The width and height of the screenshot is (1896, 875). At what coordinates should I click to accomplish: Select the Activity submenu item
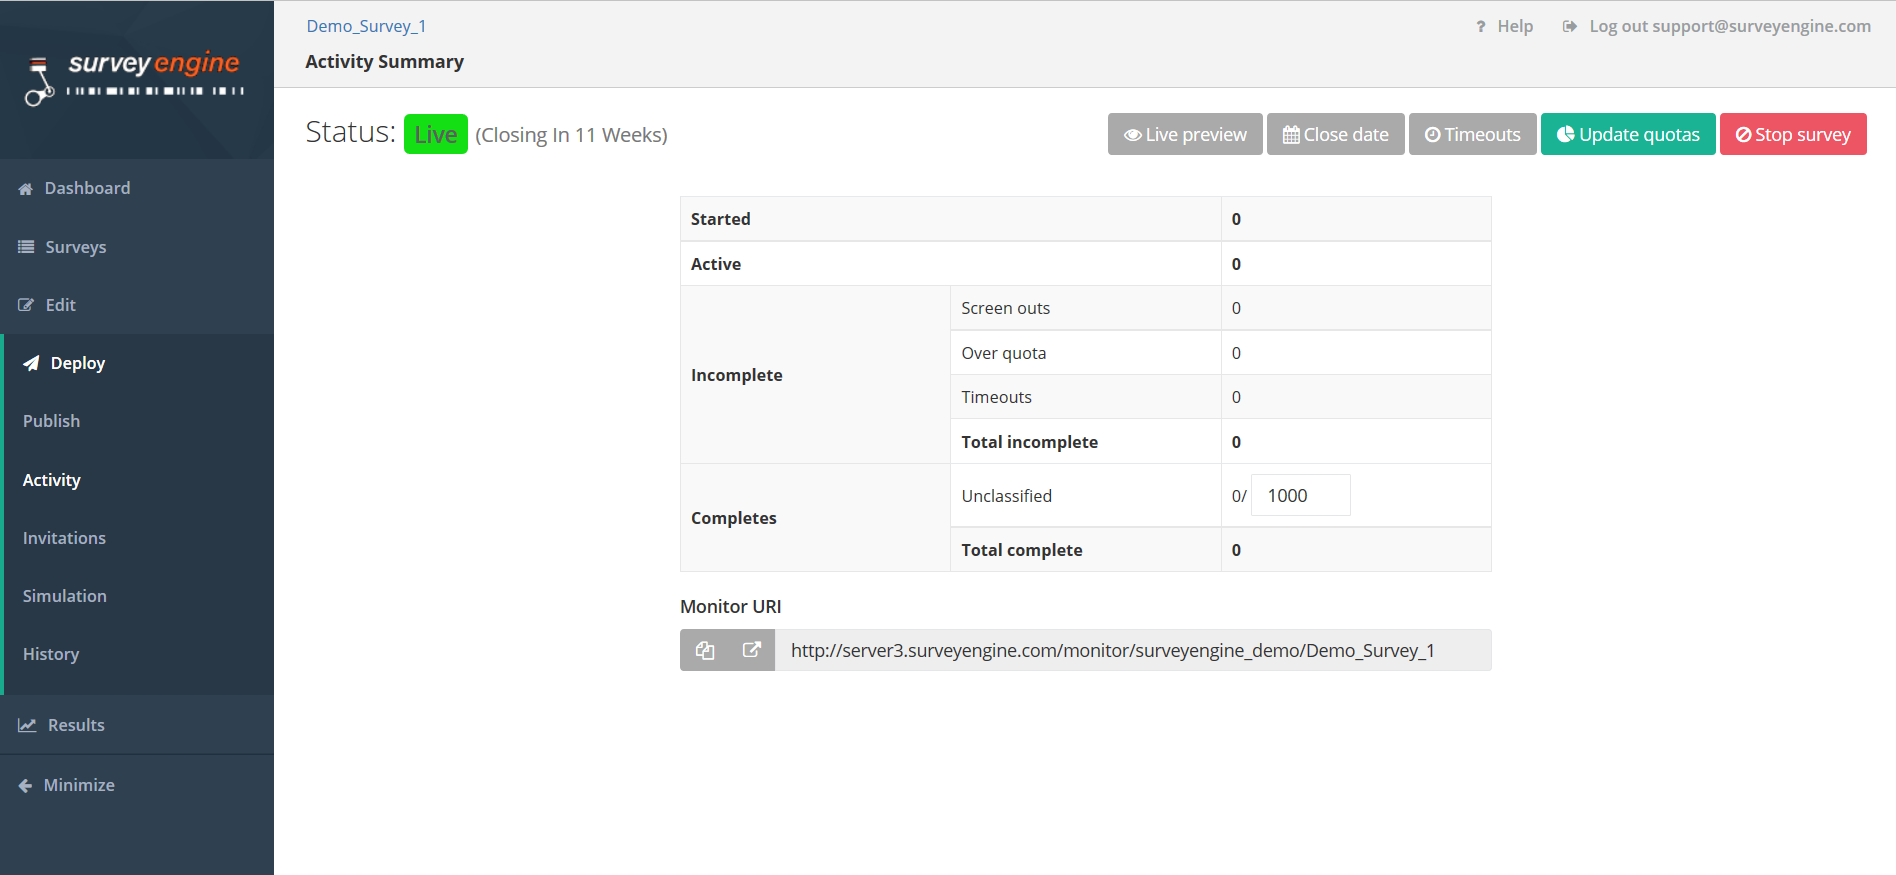pyautogui.click(x=52, y=480)
